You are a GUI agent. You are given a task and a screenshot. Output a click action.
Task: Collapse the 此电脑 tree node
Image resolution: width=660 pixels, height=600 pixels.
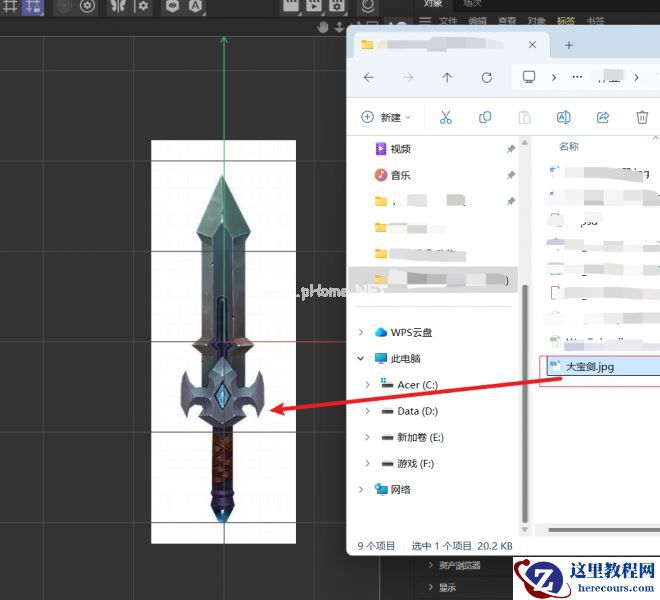(361, 358)
